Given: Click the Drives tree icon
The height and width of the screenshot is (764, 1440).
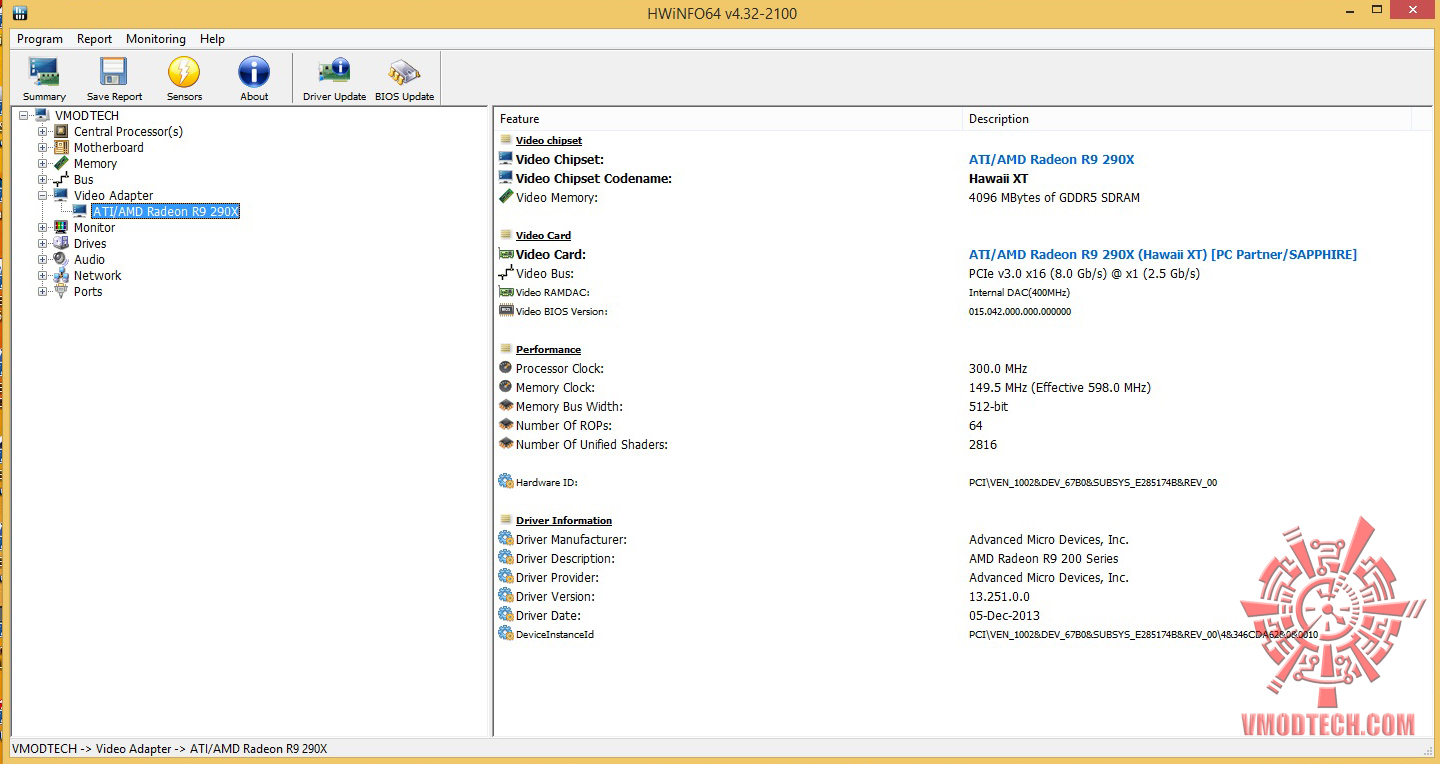Looking at the screenshot, I should click(62, 243).
